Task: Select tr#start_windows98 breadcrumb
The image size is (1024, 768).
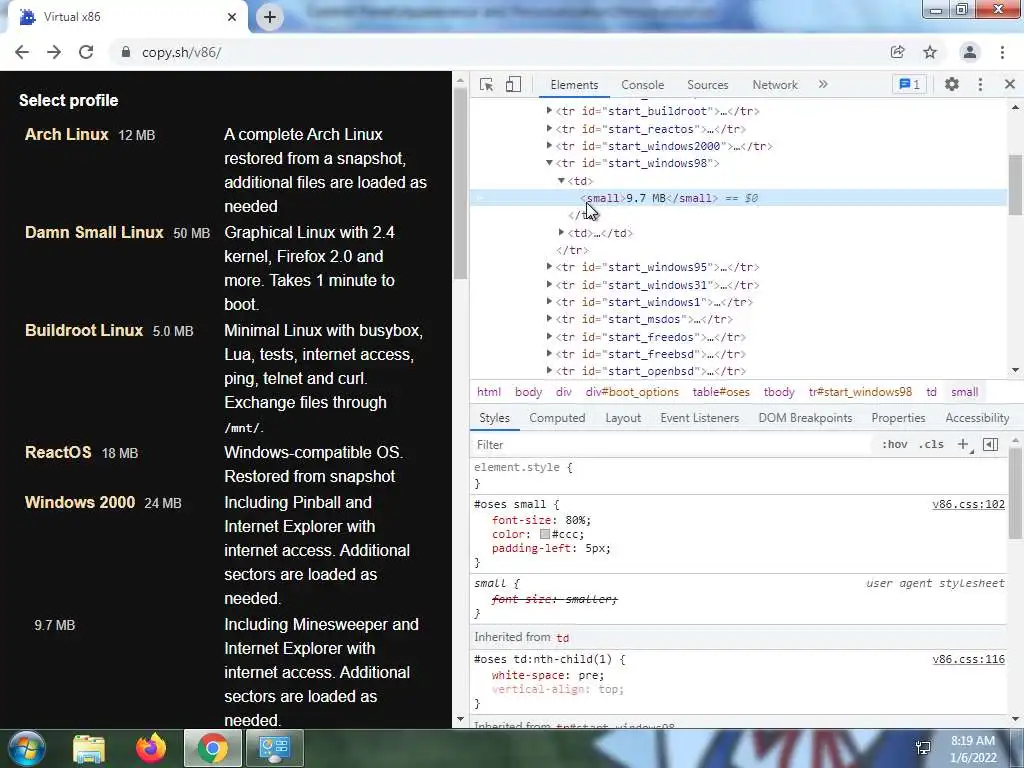Action: 860,392
